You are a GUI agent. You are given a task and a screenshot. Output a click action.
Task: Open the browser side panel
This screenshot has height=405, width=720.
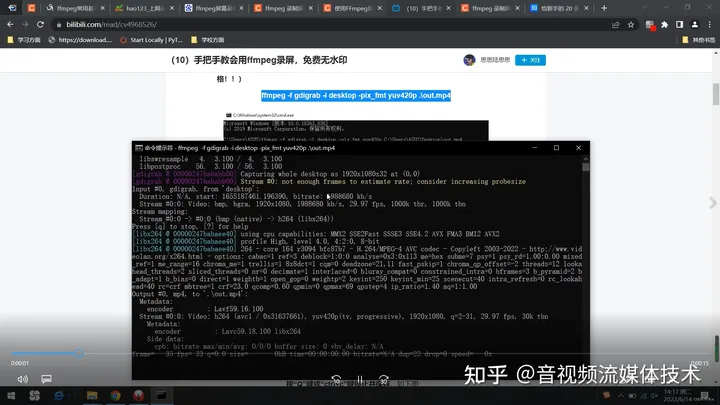[x=680, y=25]
